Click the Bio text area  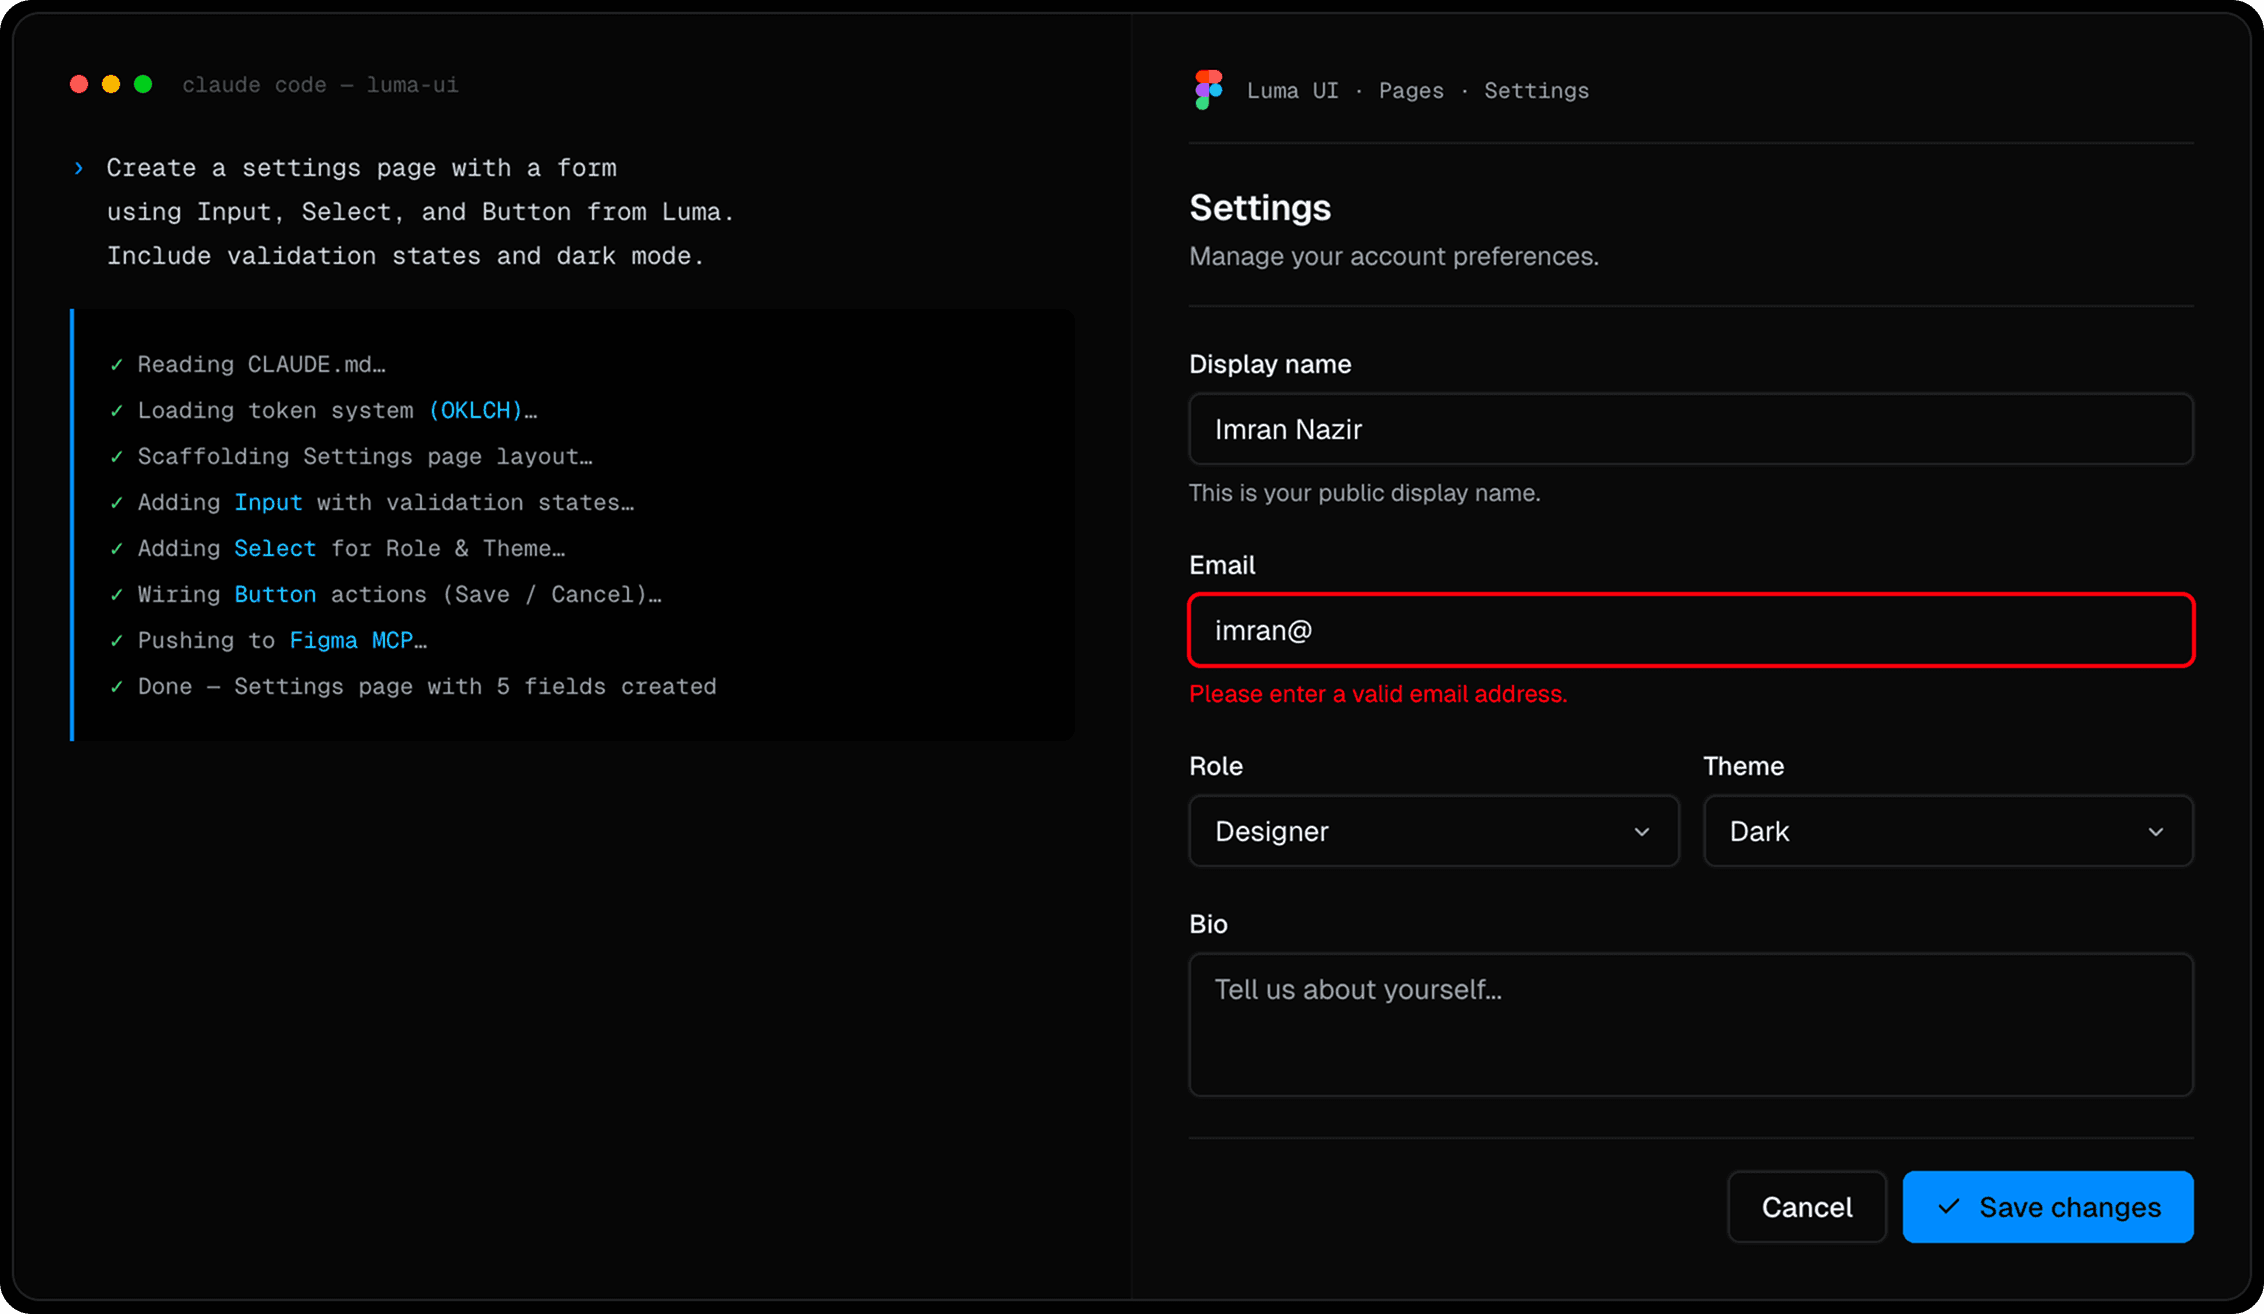tap(1690, 1025)
